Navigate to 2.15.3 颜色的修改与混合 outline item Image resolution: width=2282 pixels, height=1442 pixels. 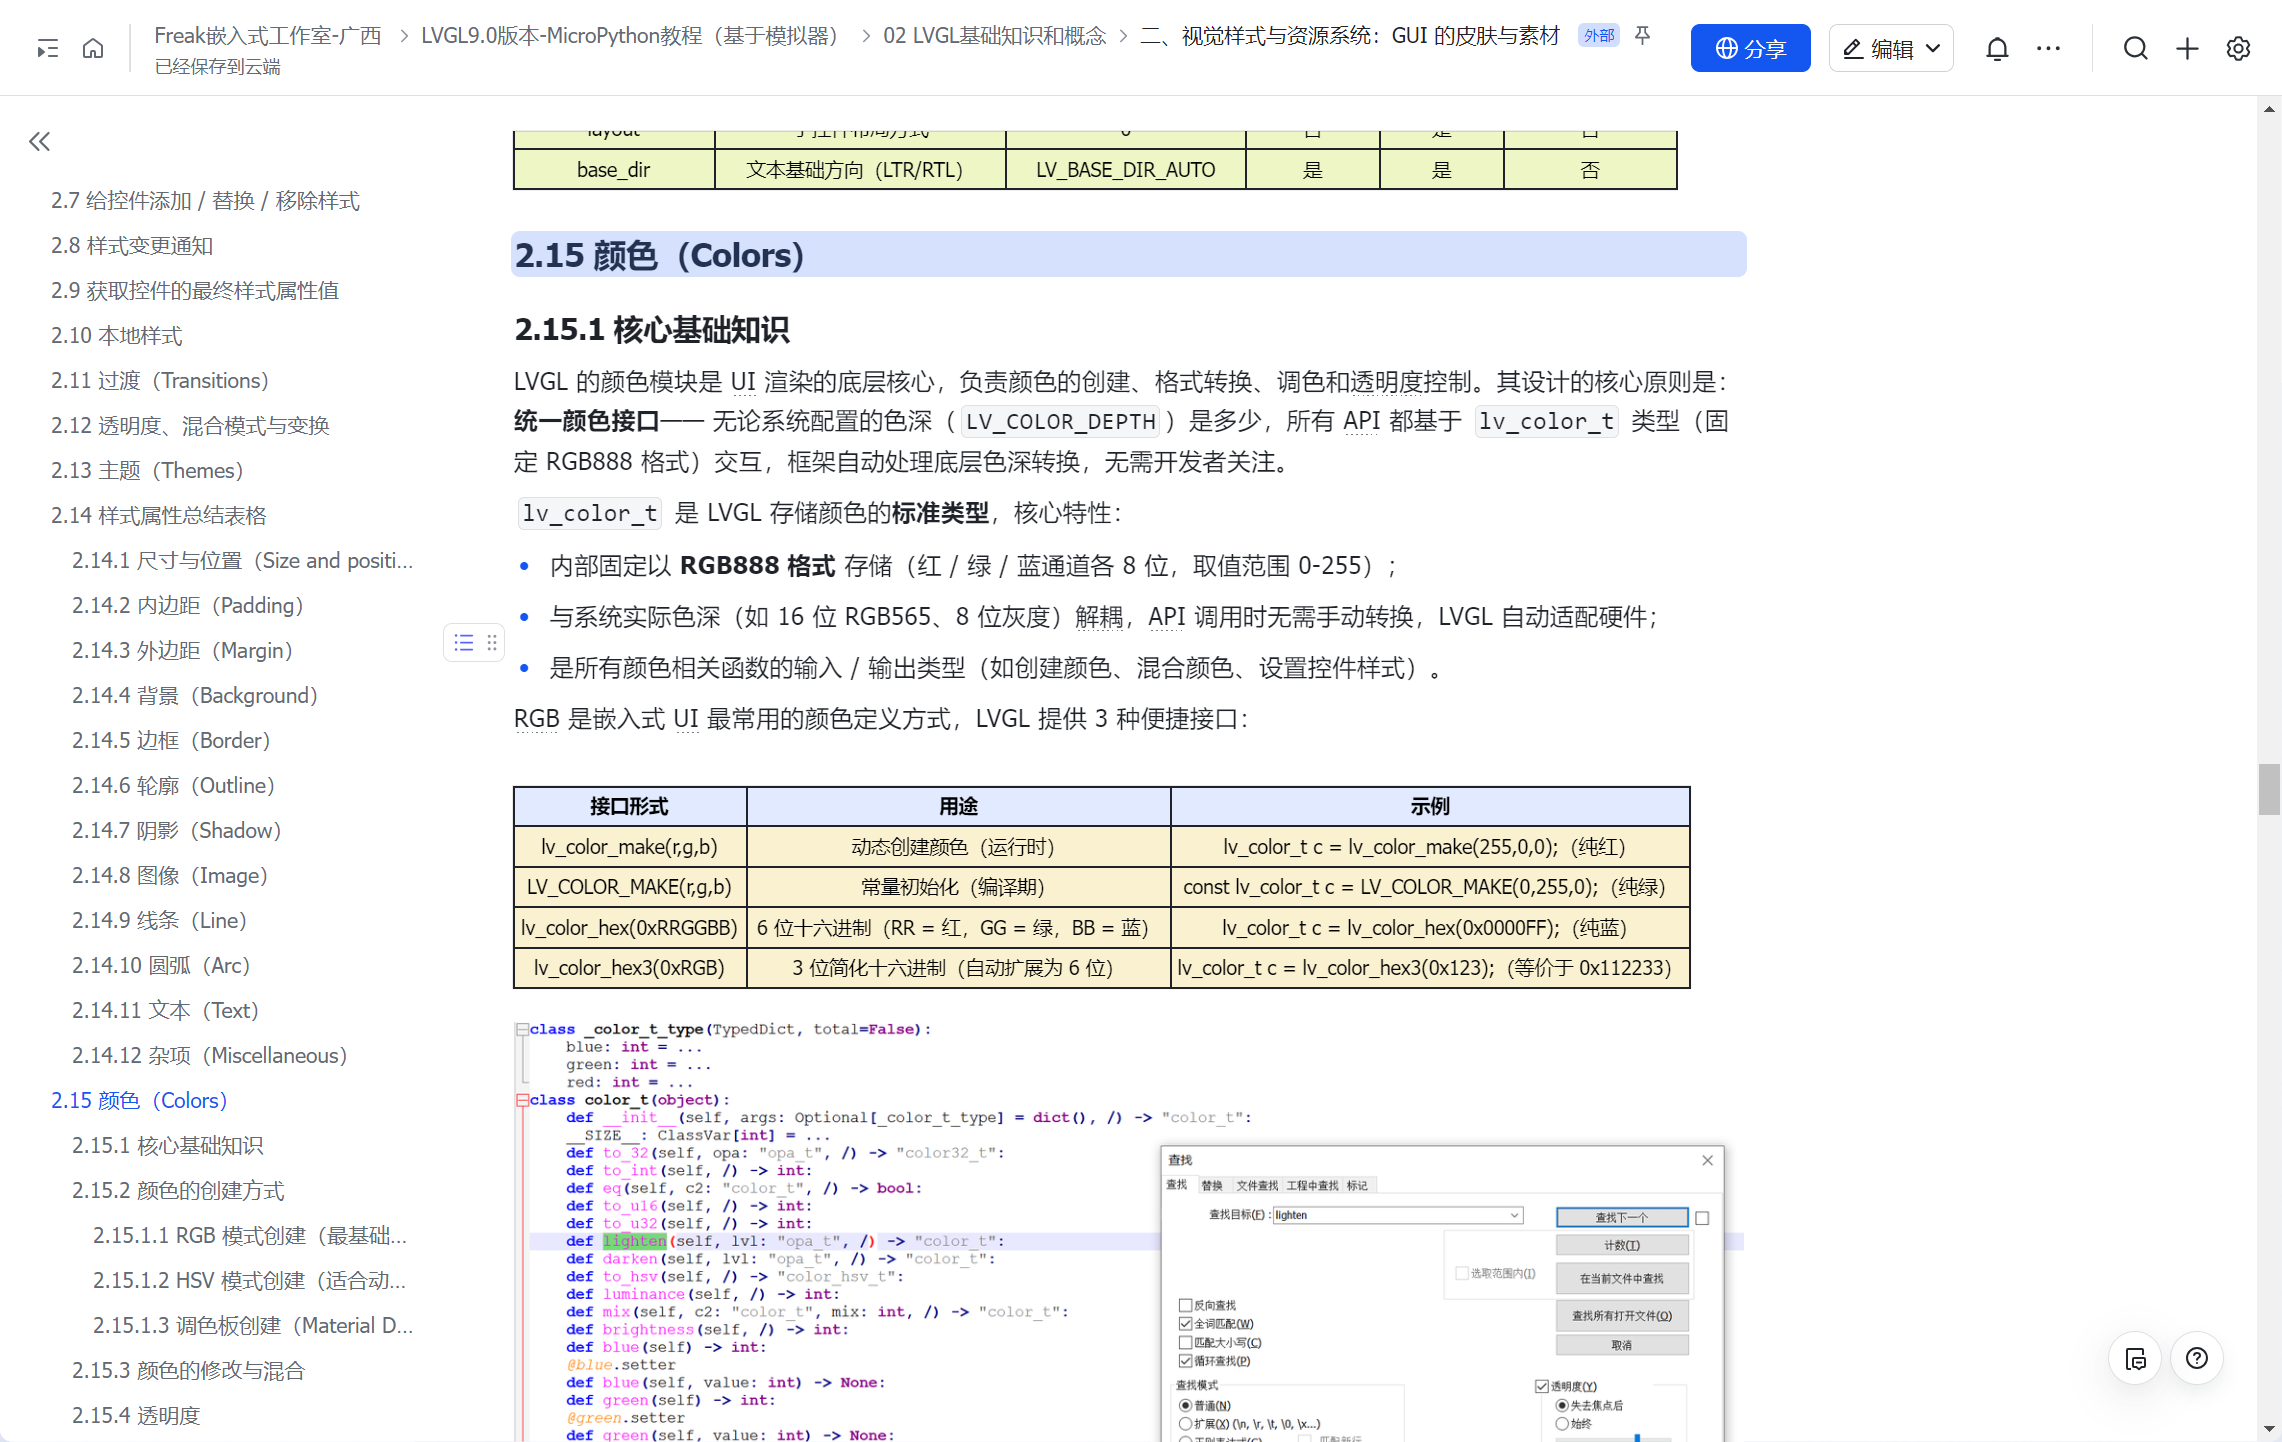click(x=187, y=1370)
